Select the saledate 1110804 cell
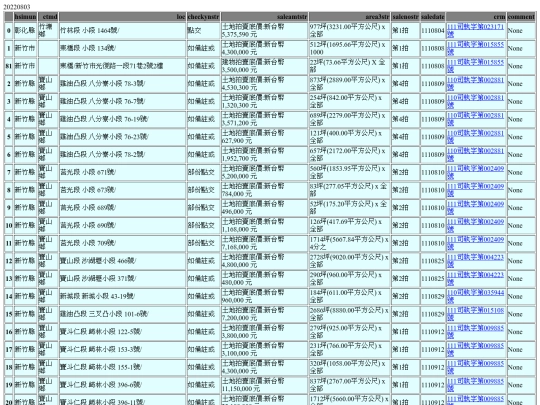Screen dimensions: 540x405 tap(433, 30)
